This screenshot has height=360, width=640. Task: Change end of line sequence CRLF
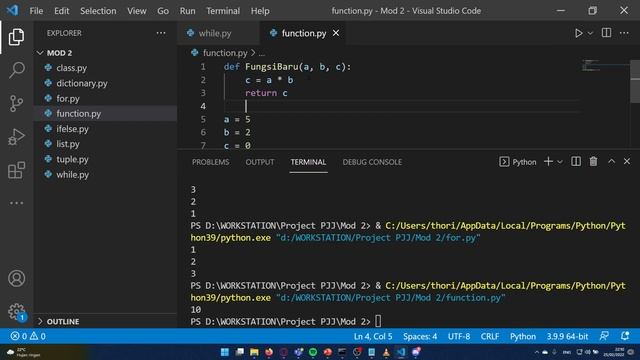pyautogui.click(x=490, y=336)
